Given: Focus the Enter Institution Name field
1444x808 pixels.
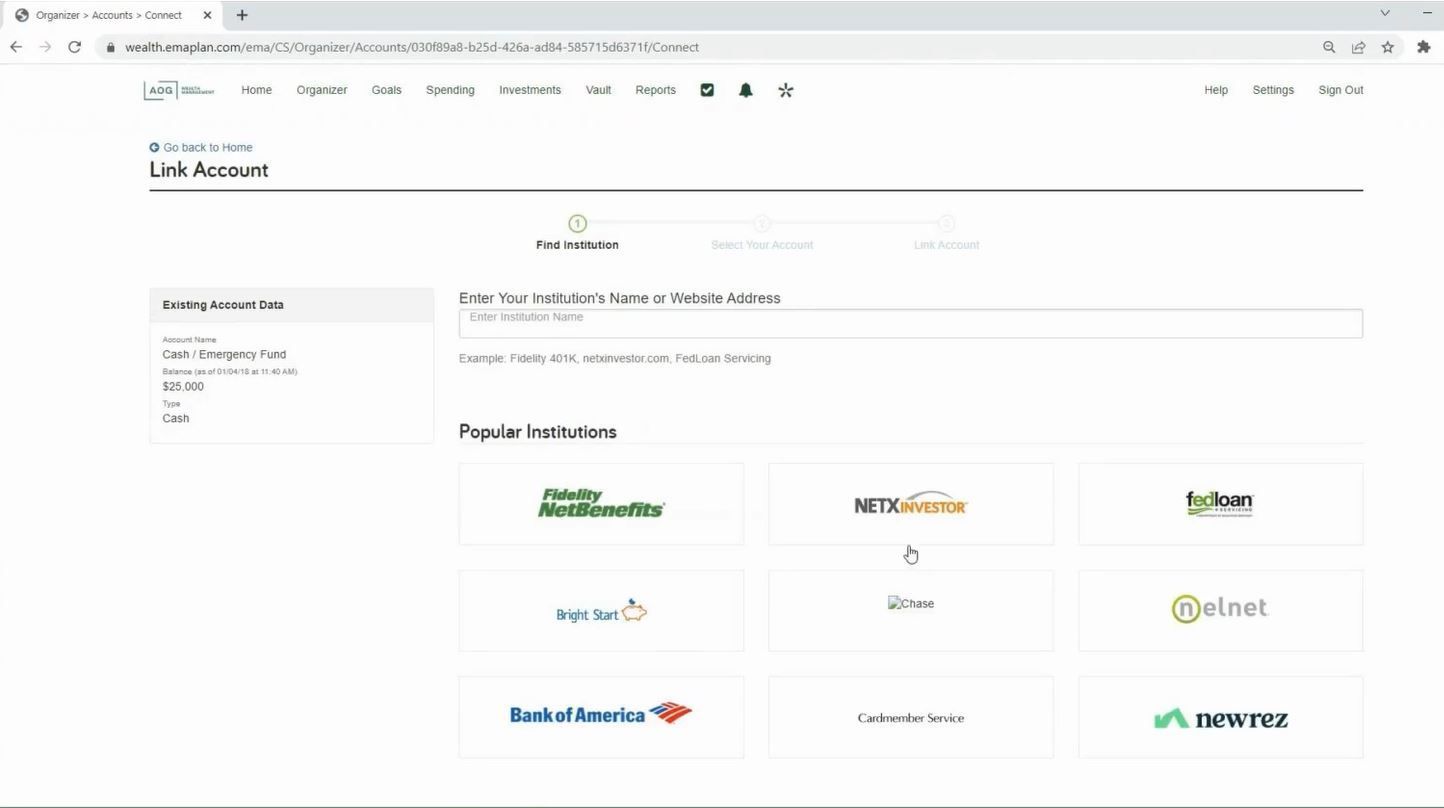Looking at the screenshot, I should (x=910, y=323).
